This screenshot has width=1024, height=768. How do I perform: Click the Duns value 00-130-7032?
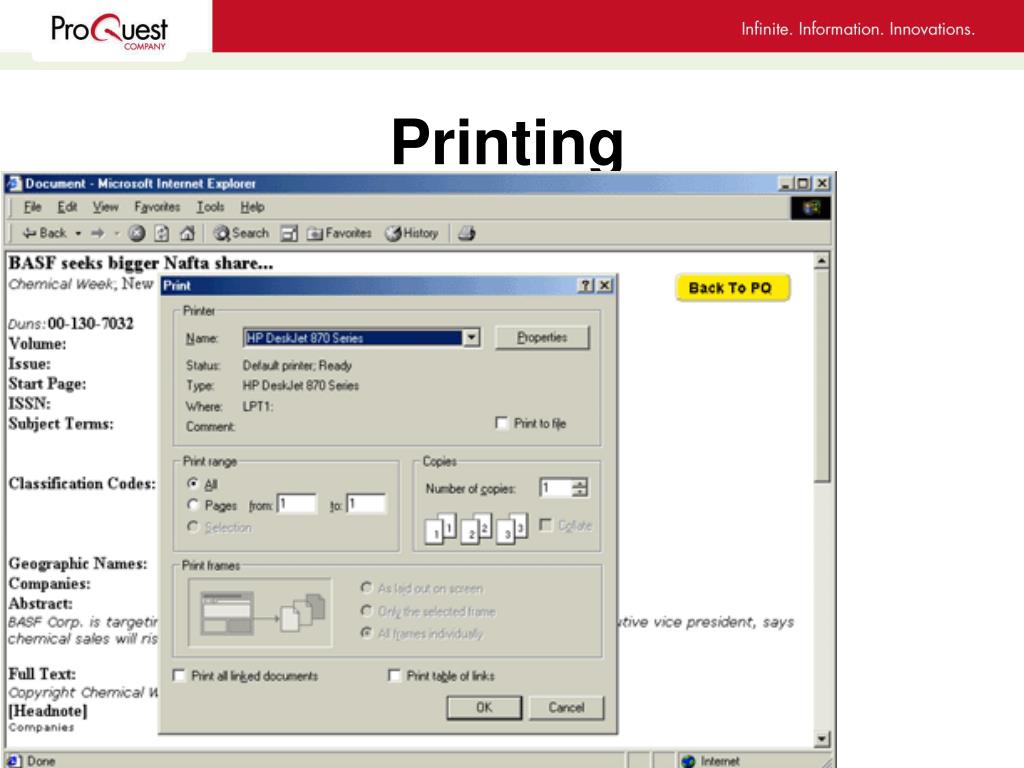click(x=90, y=323)
